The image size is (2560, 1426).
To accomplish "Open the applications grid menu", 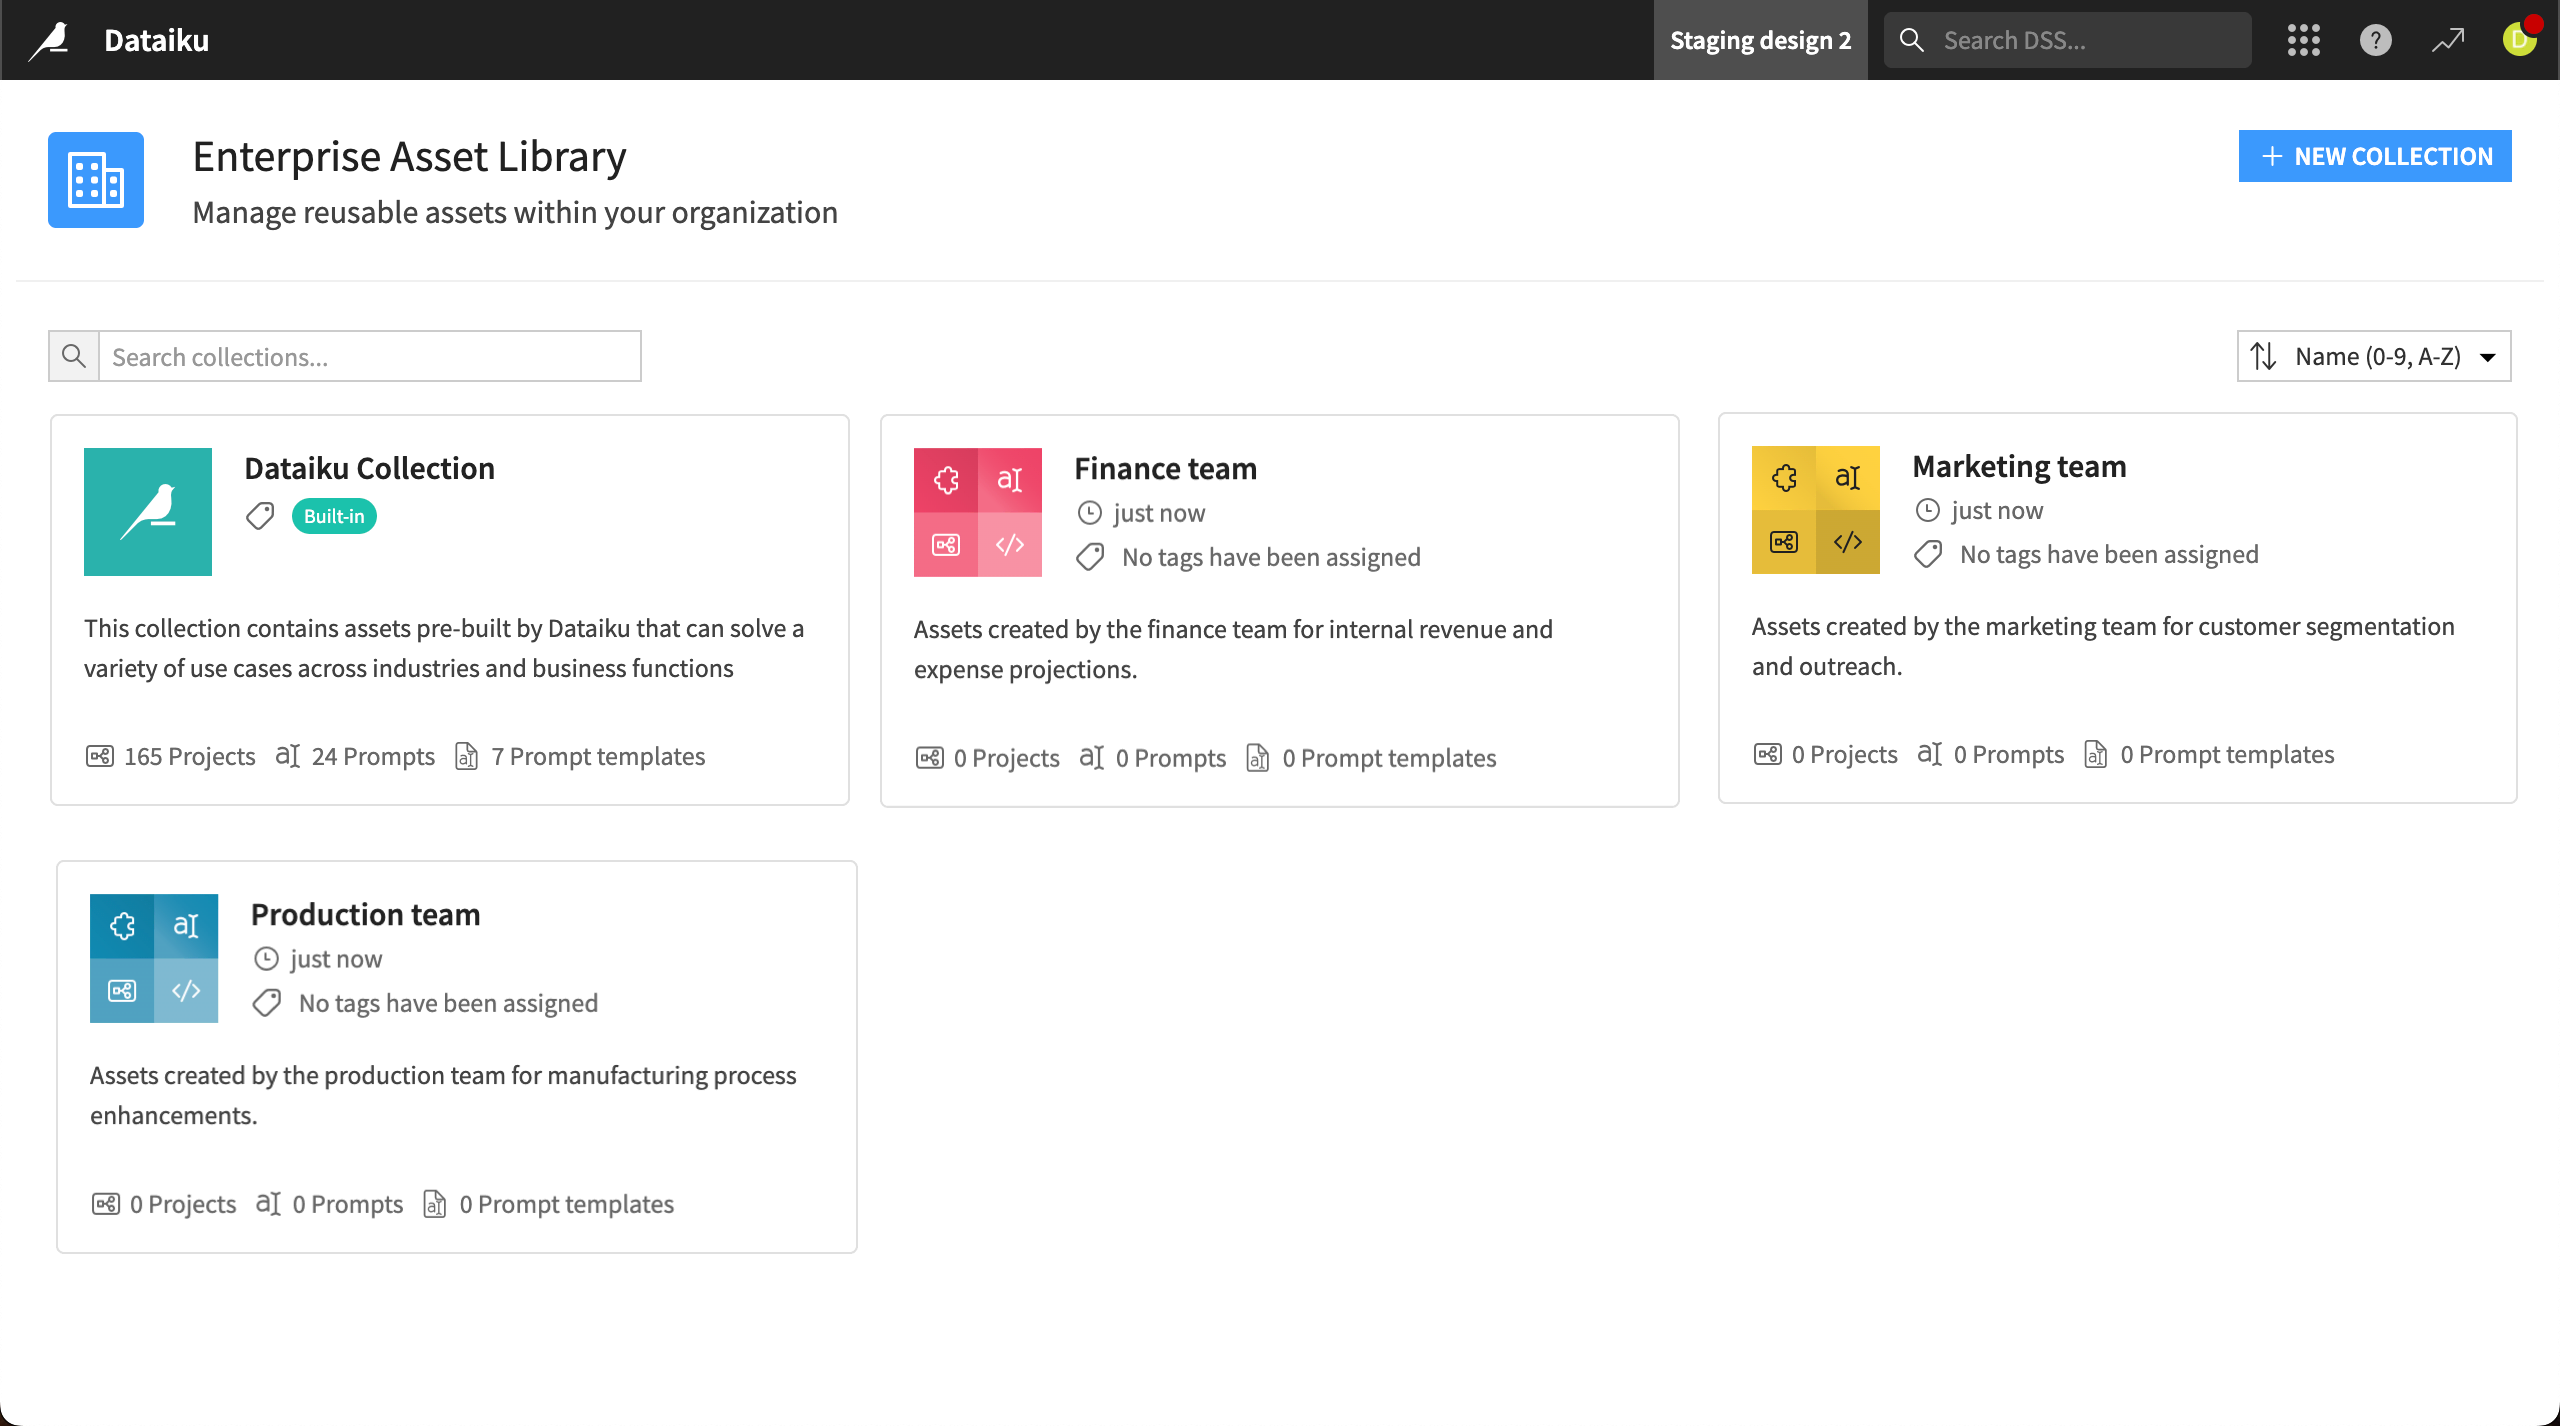I will coord(2303,40).
